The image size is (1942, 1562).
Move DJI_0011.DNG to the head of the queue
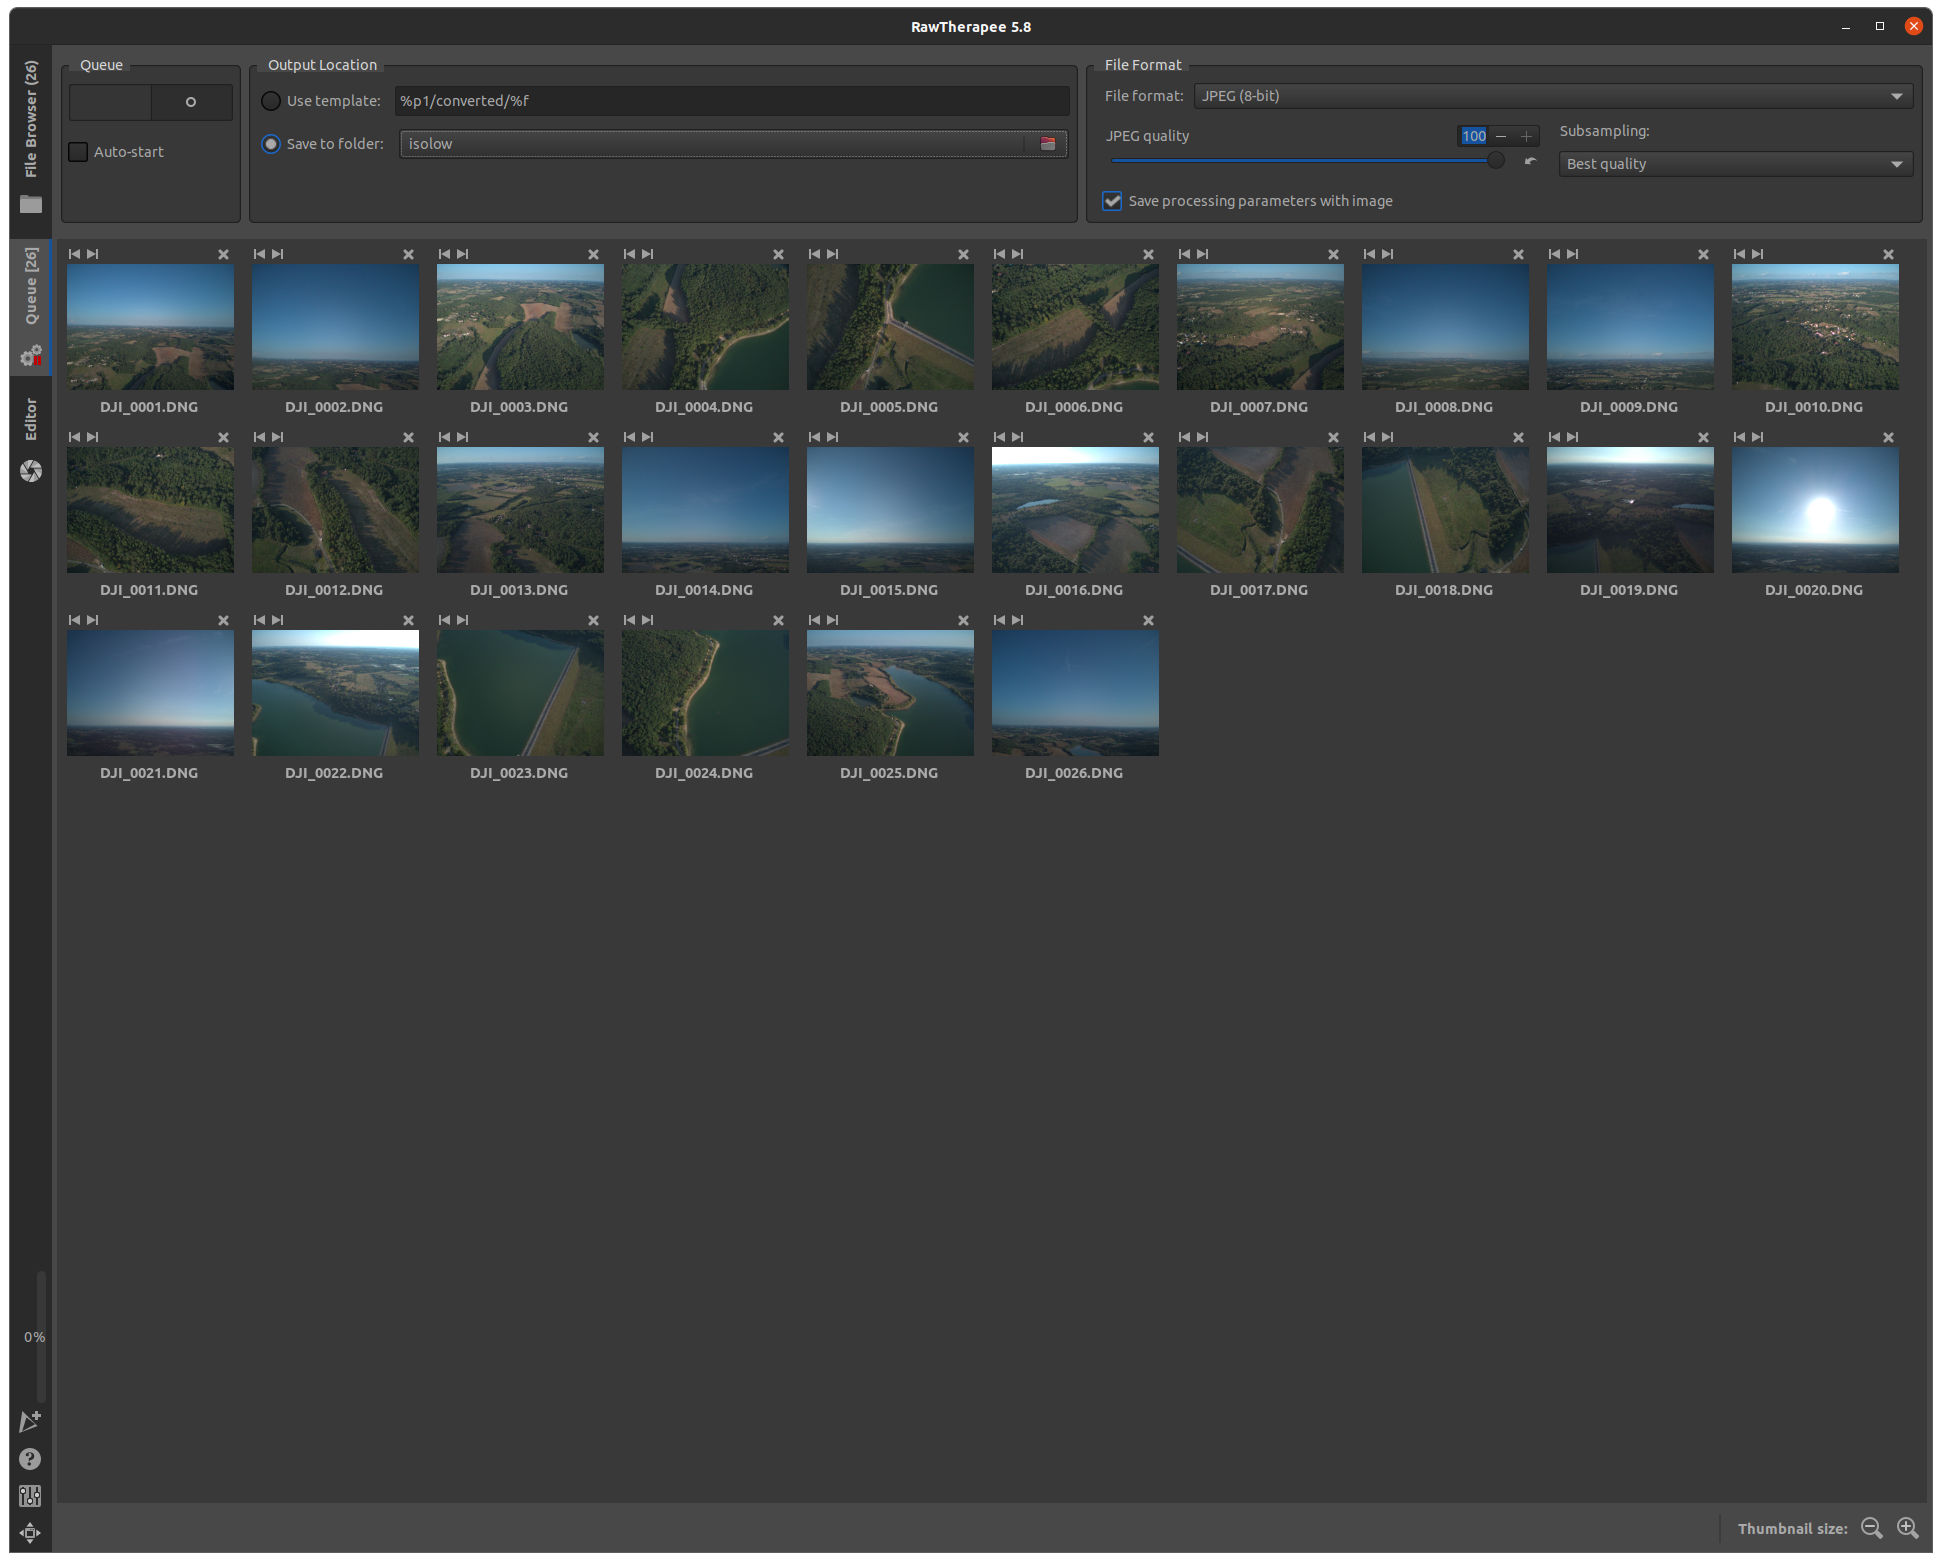click(x=74, y=437)
